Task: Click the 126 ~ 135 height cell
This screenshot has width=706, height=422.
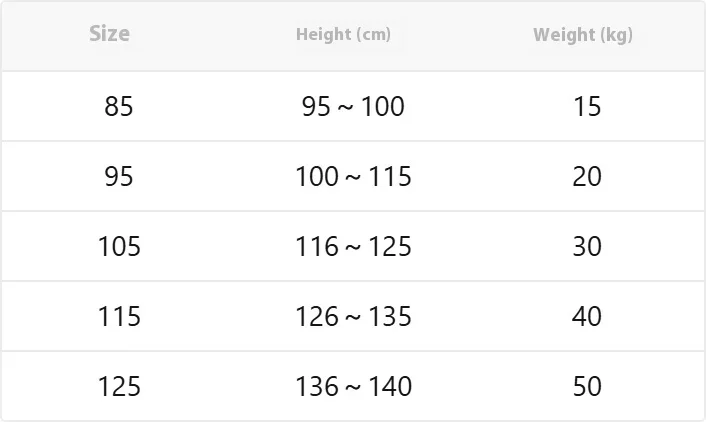Action: coord(353,316)
